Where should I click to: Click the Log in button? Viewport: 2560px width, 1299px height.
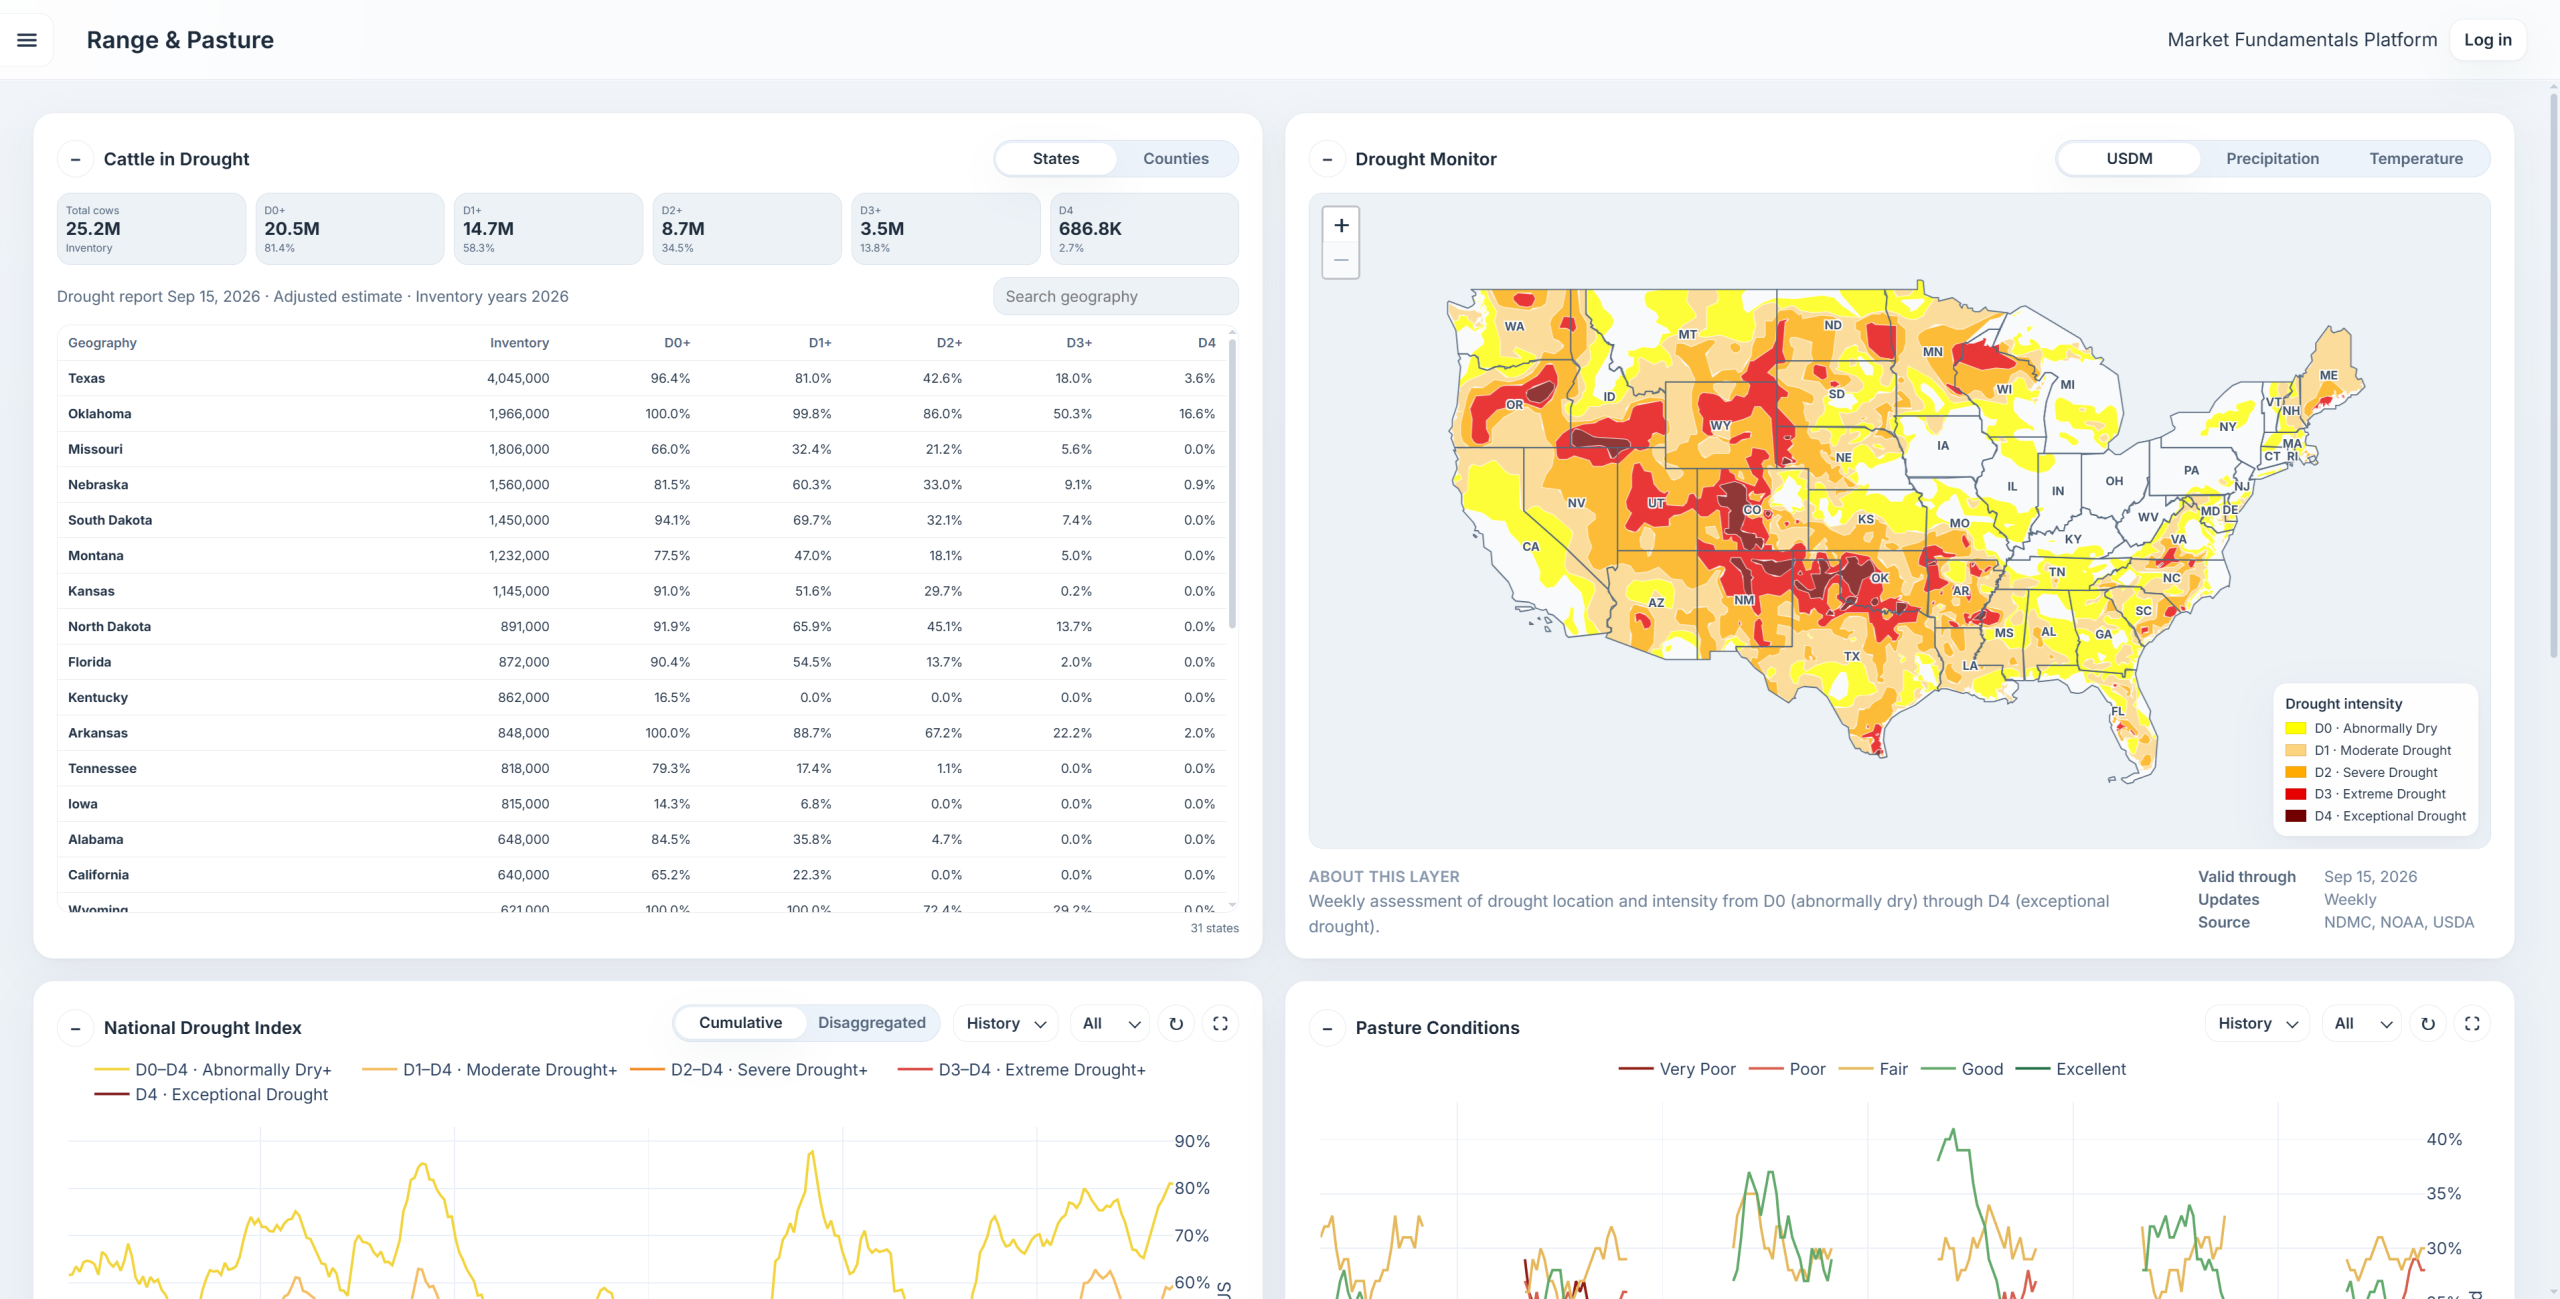[x=2488, y=40]
